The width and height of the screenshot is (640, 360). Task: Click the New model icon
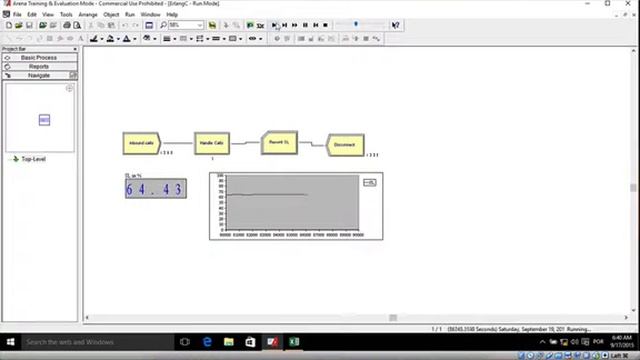click(x=9, y=25)
